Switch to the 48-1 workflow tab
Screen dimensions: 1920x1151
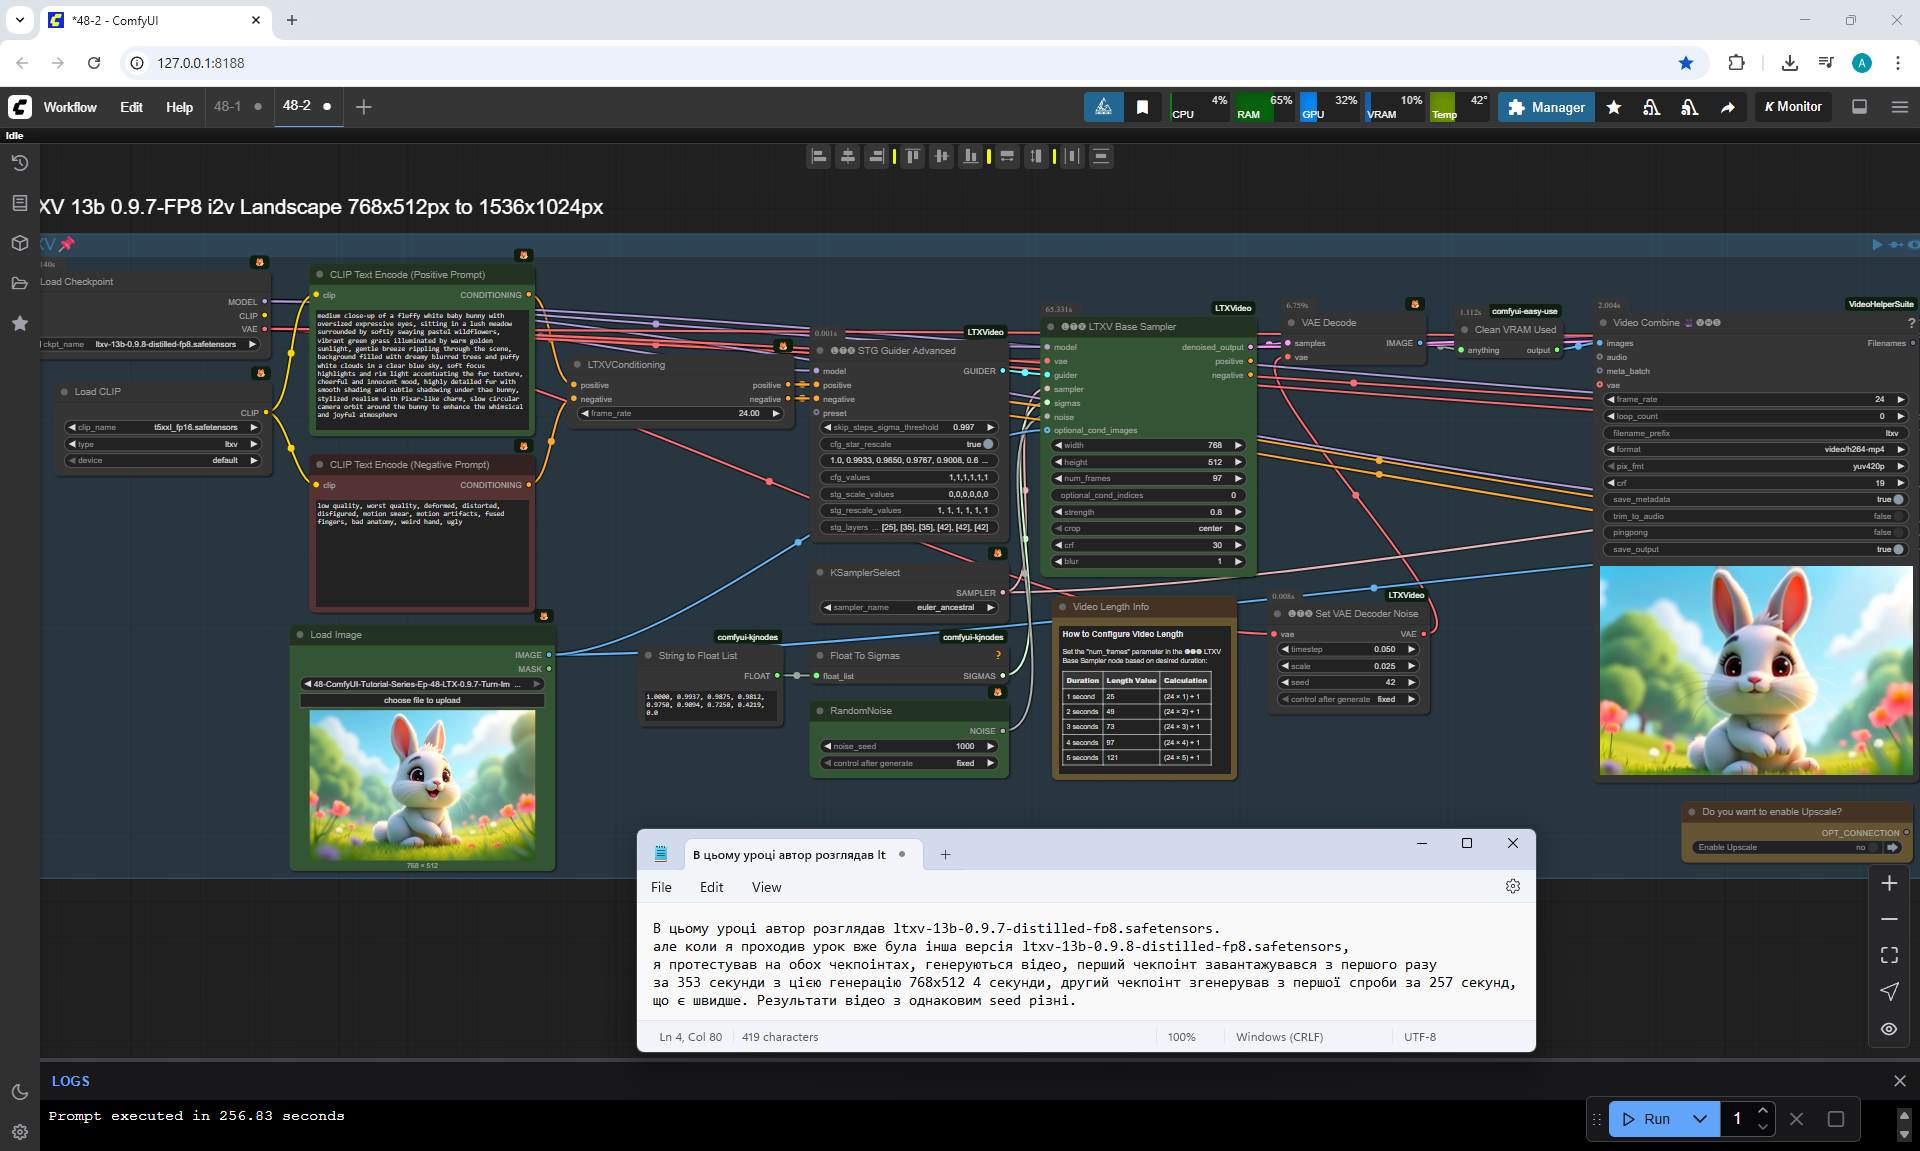click(227, 106)
